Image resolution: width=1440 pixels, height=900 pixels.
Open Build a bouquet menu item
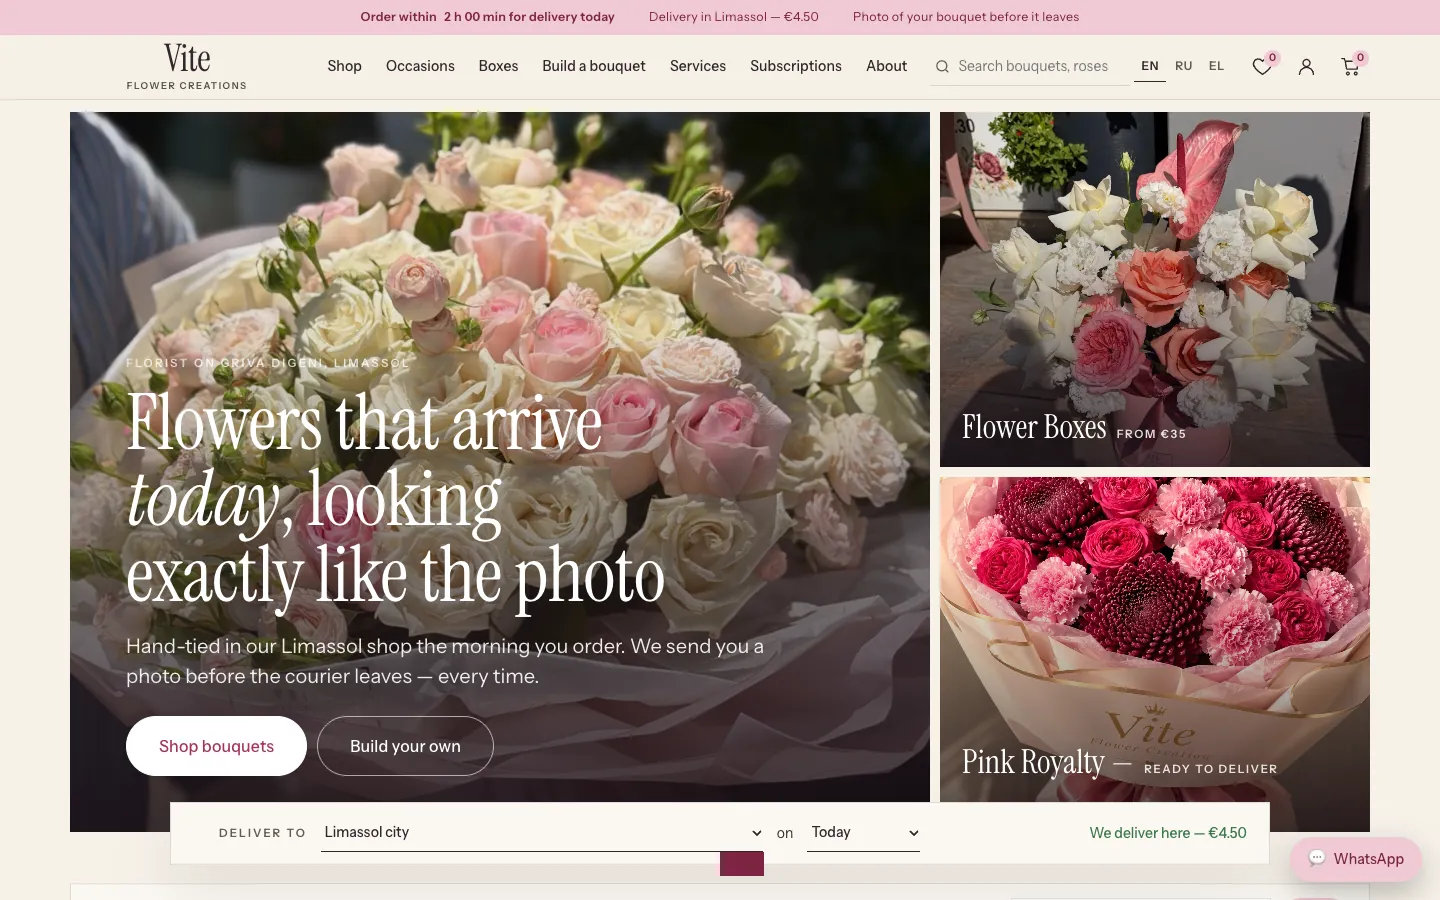tap(594, 66)
